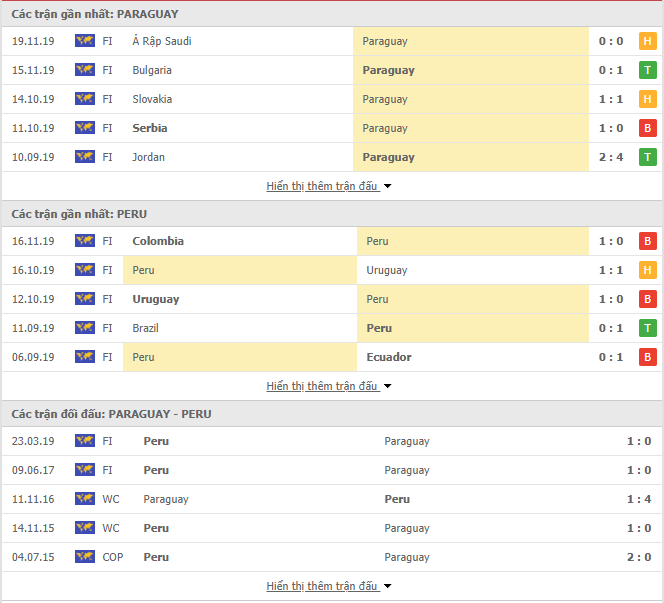Click the green T badge for Brazil match
664x603 pixels.
pyautogui.click(x=647, y=328)
